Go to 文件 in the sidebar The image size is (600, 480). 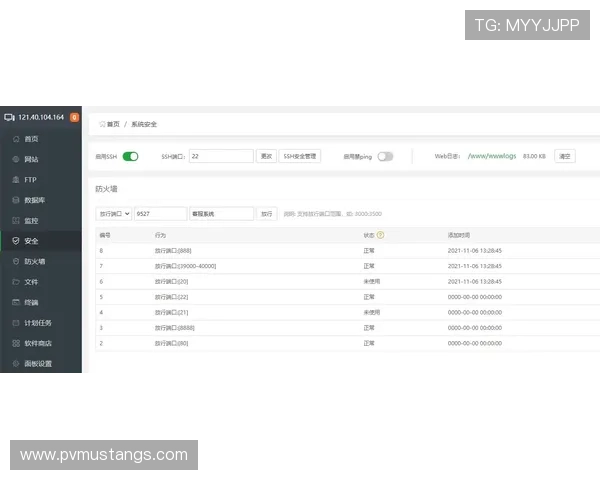[x=31, y=282]
